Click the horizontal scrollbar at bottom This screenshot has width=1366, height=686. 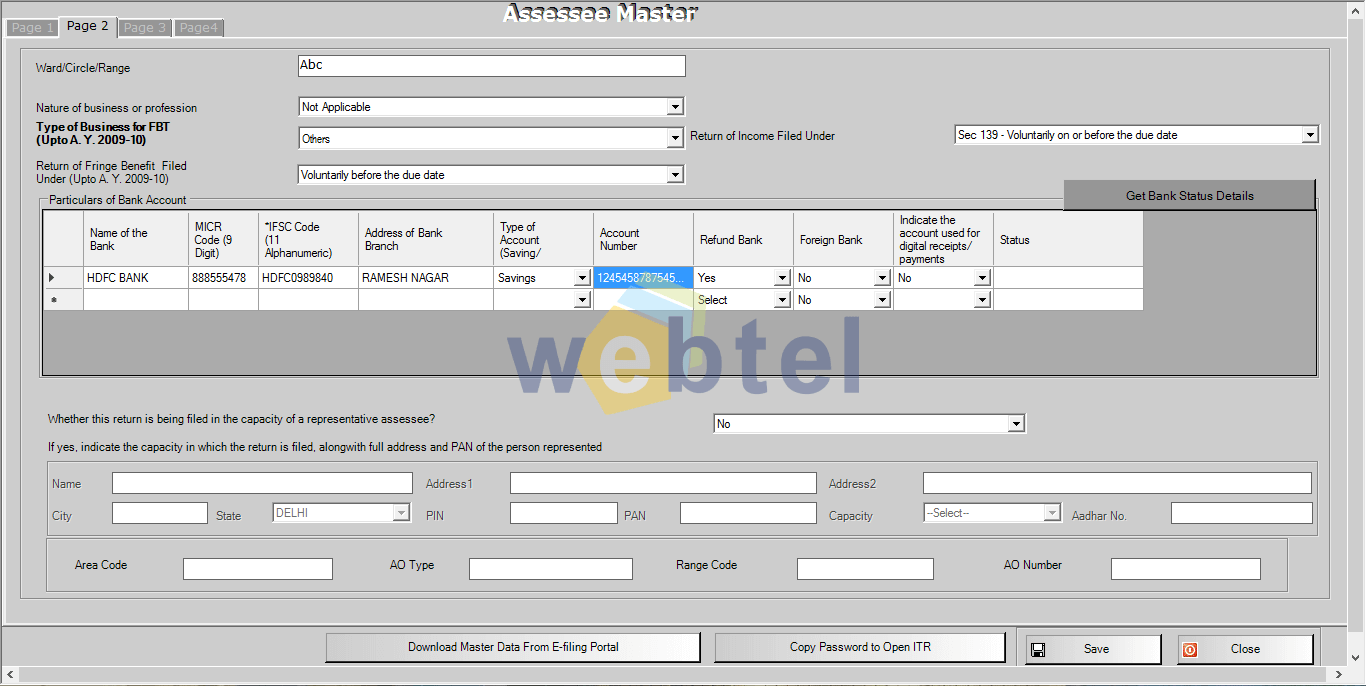coord(674,676)
